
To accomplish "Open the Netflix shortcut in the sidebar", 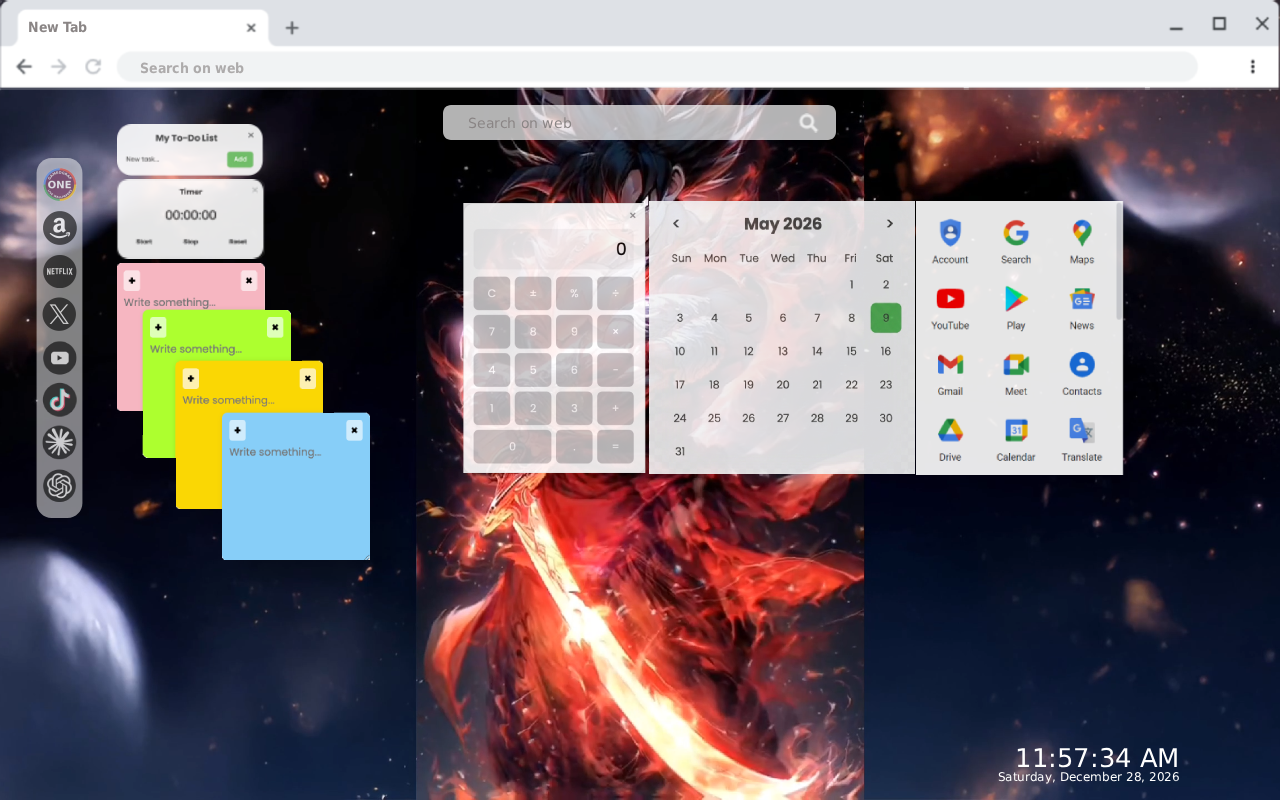I will tap(60, 271).
